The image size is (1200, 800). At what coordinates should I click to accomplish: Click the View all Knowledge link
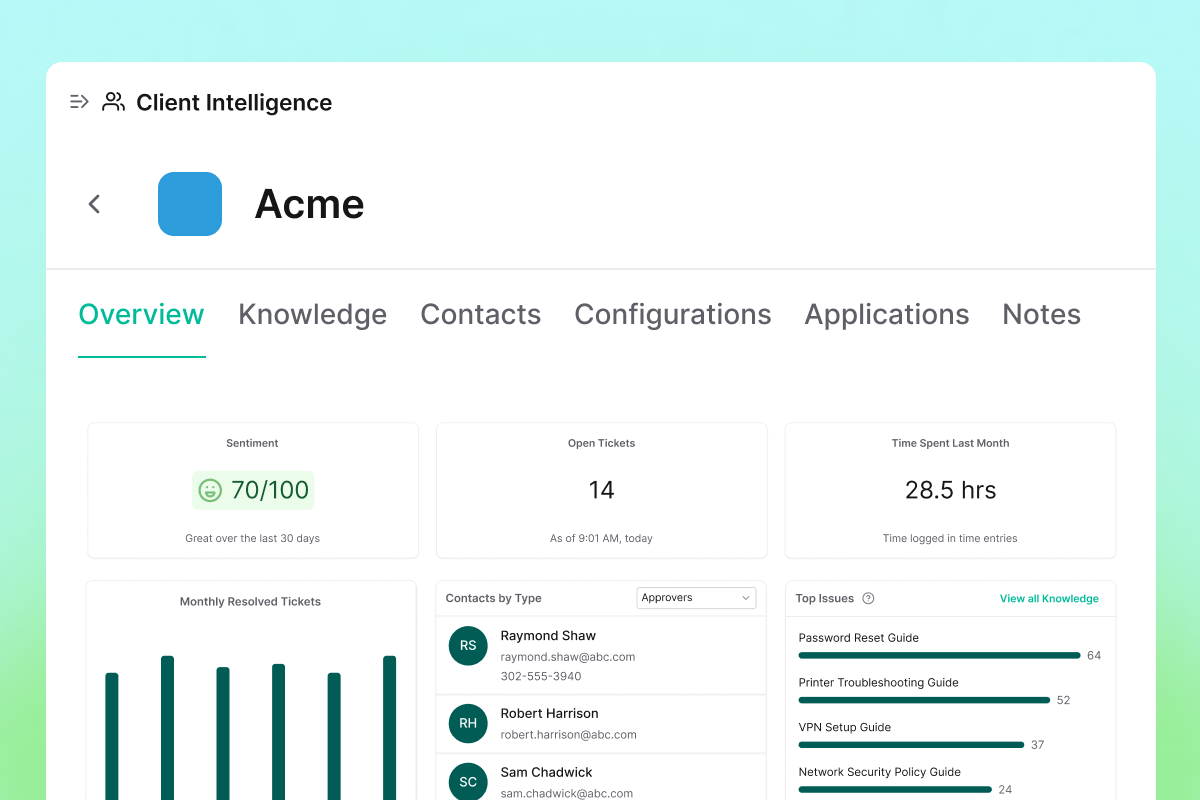click(1049, 599)
